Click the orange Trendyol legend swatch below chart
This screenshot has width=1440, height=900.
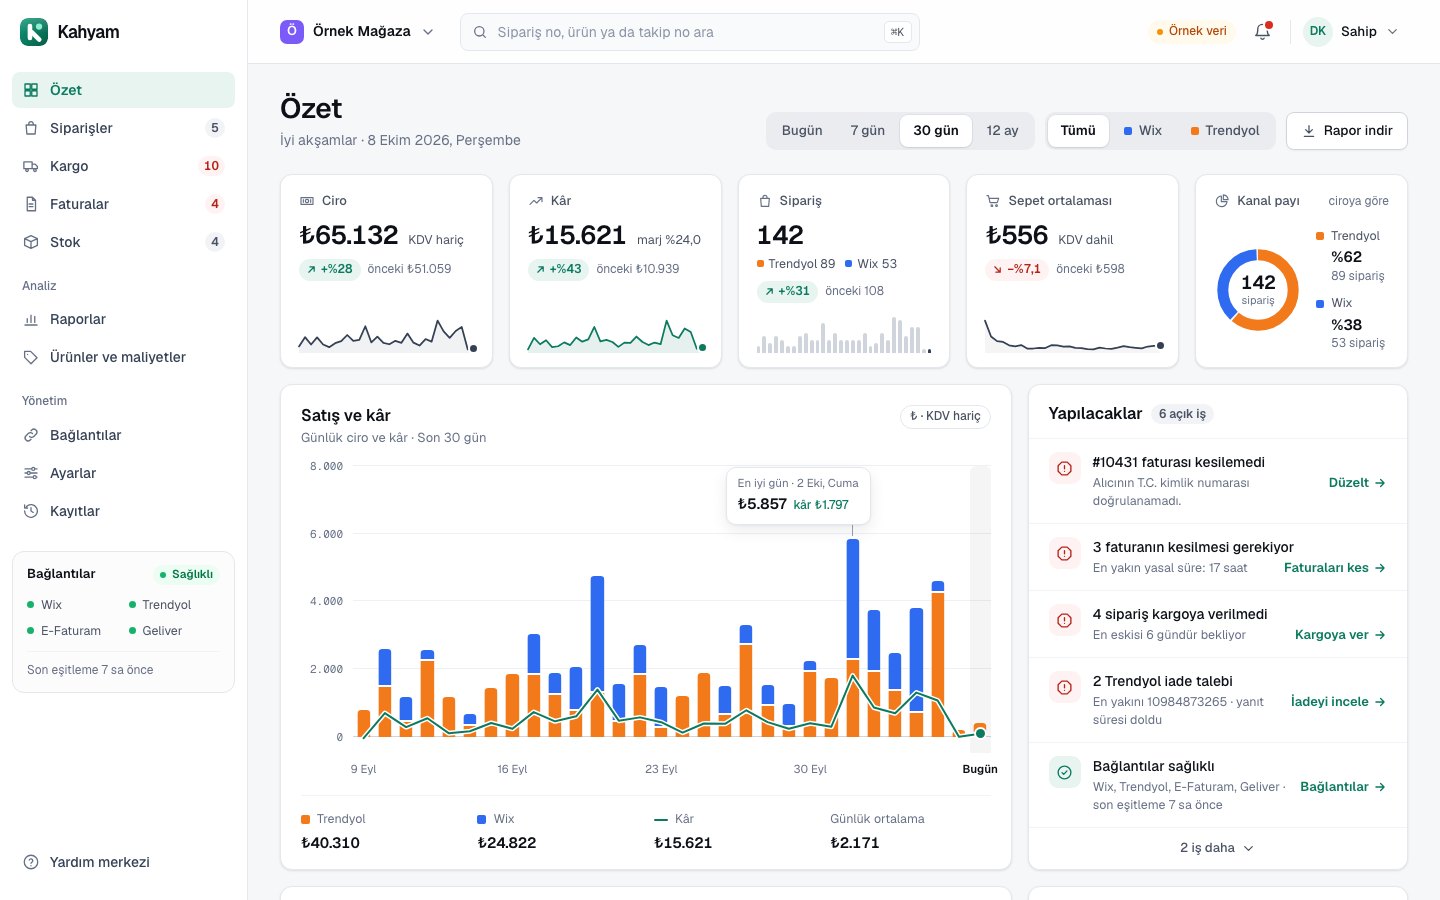tap(305, 819)
